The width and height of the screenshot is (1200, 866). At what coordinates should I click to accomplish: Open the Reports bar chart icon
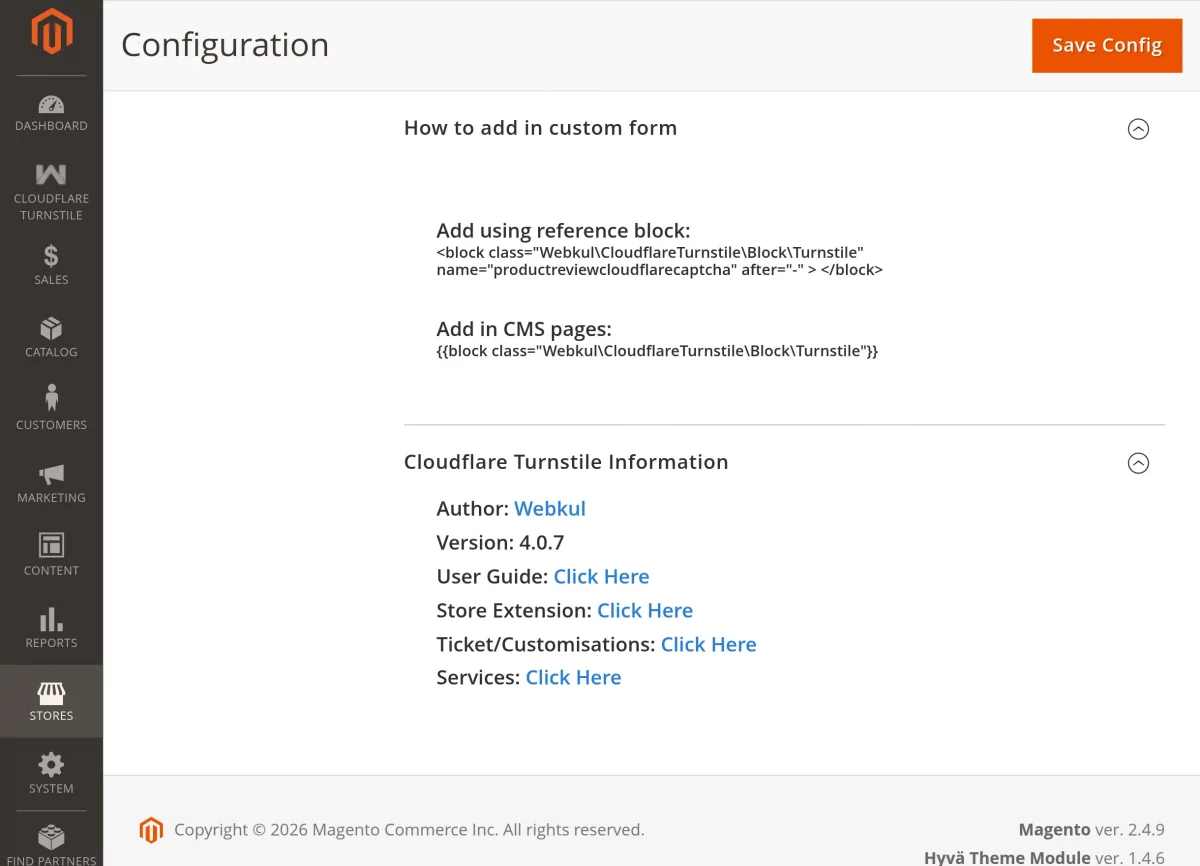pos(51,618)
